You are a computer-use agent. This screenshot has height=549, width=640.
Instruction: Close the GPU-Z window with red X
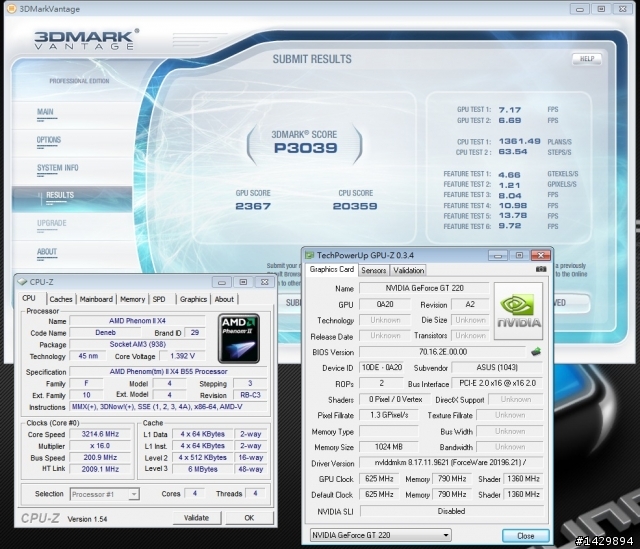[x=540, y=256]
